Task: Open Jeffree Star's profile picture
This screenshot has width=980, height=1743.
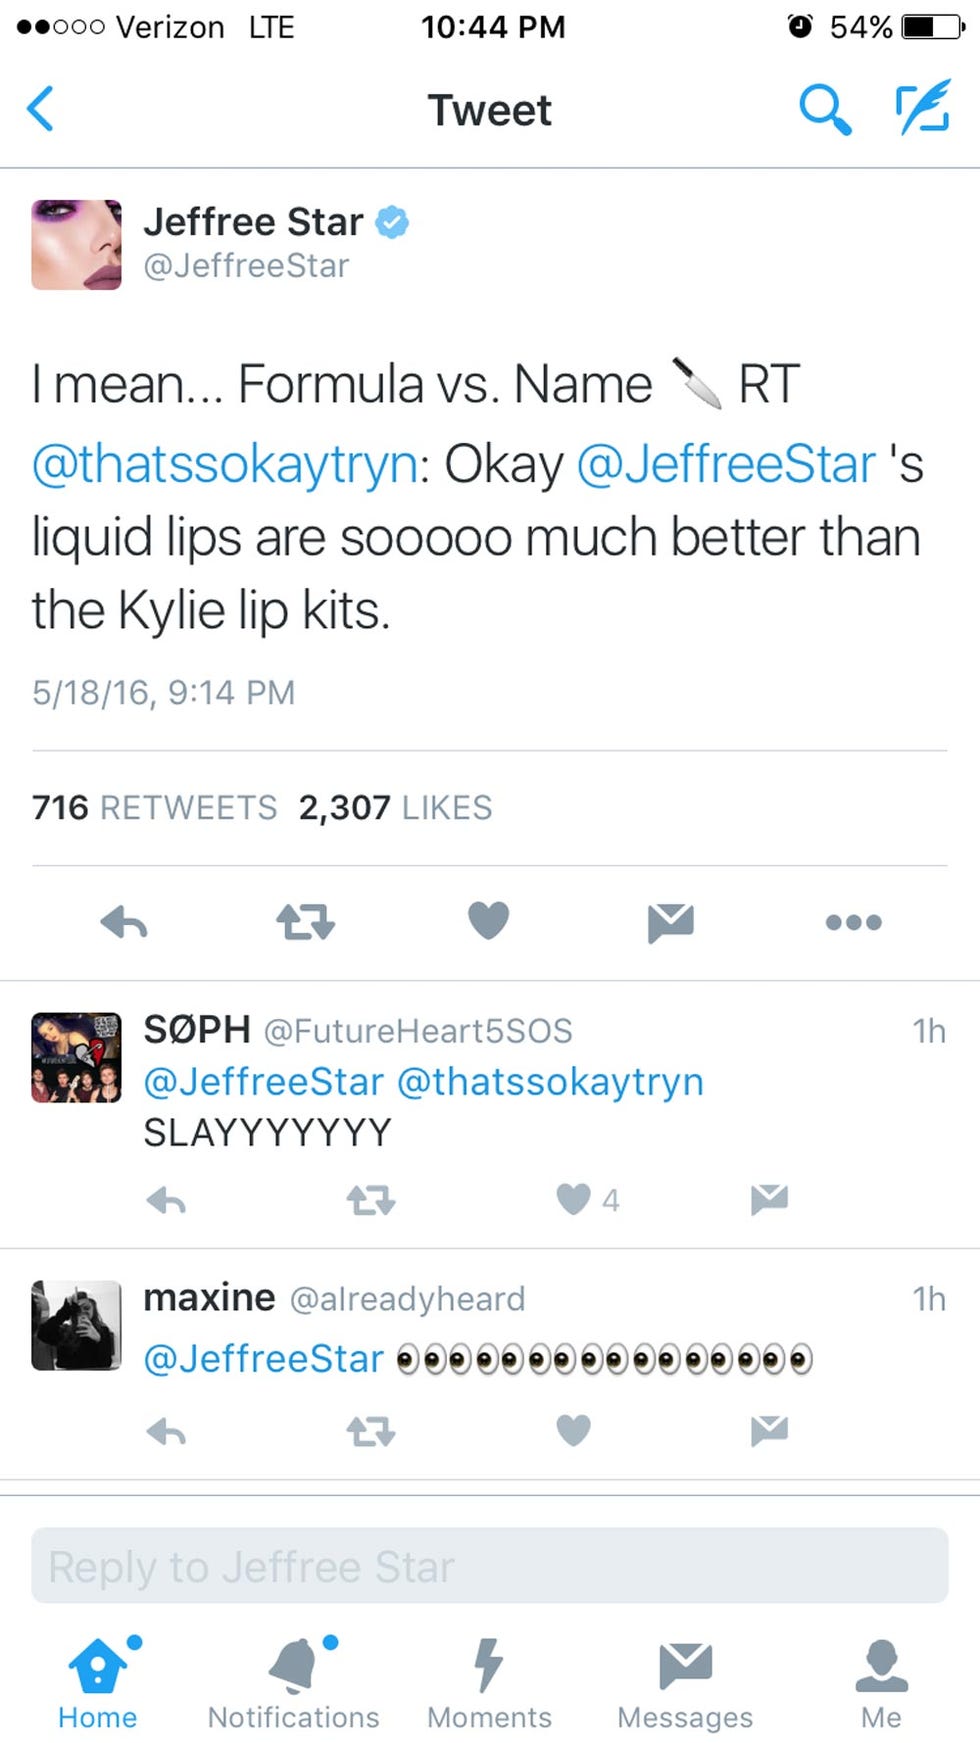Action: click(x=77, y=244)
